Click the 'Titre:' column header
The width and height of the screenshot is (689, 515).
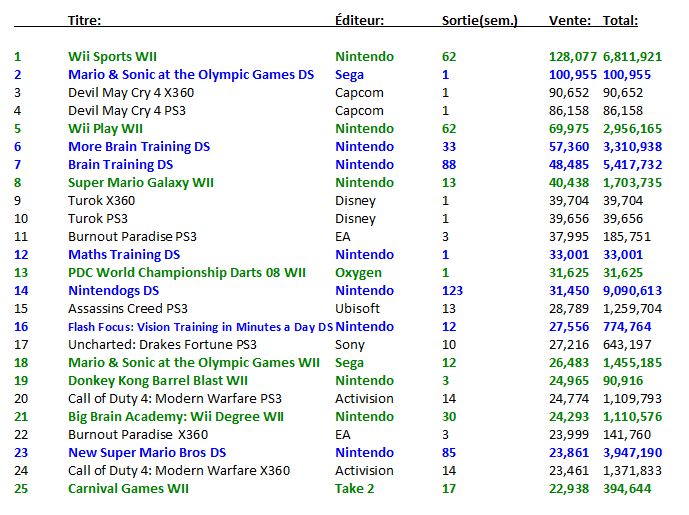pos(84,20)
